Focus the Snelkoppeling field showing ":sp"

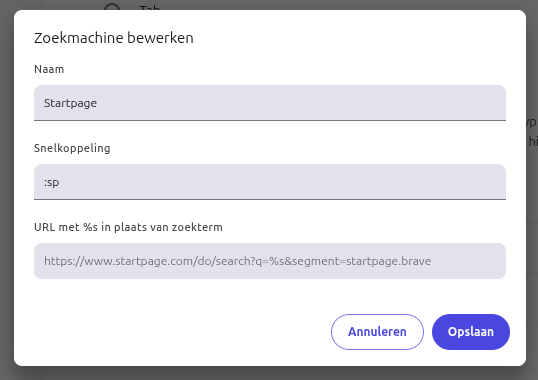click(x=270, y=182)
